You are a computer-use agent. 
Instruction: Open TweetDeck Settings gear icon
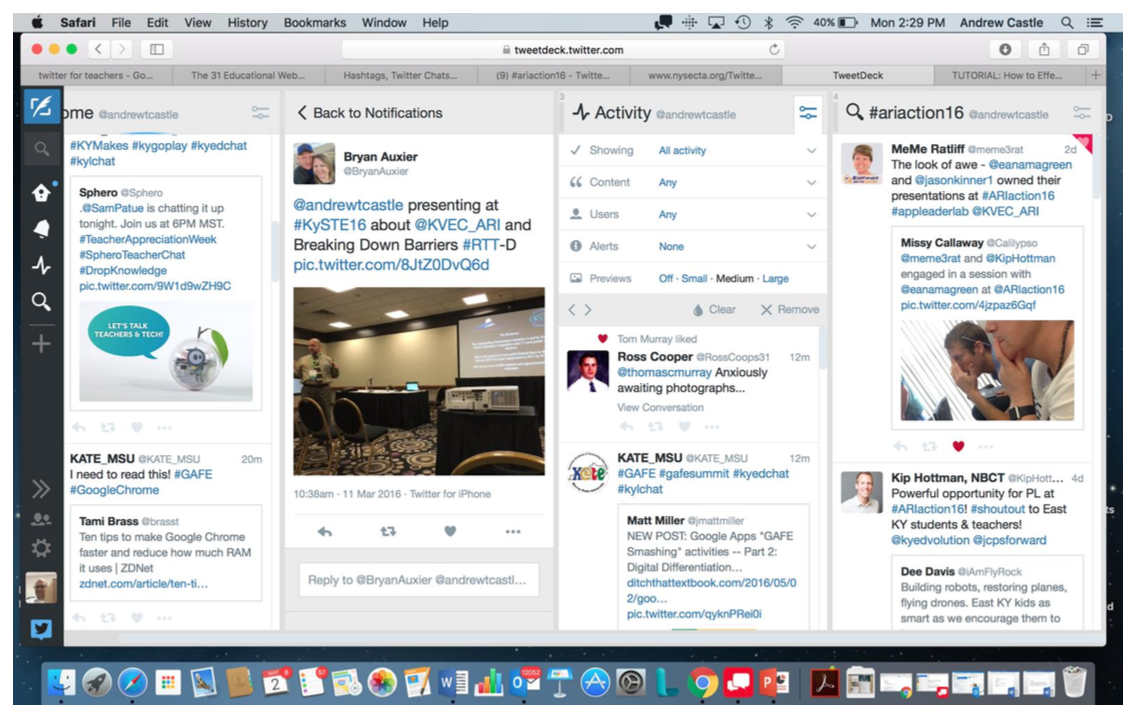(41, 548)
